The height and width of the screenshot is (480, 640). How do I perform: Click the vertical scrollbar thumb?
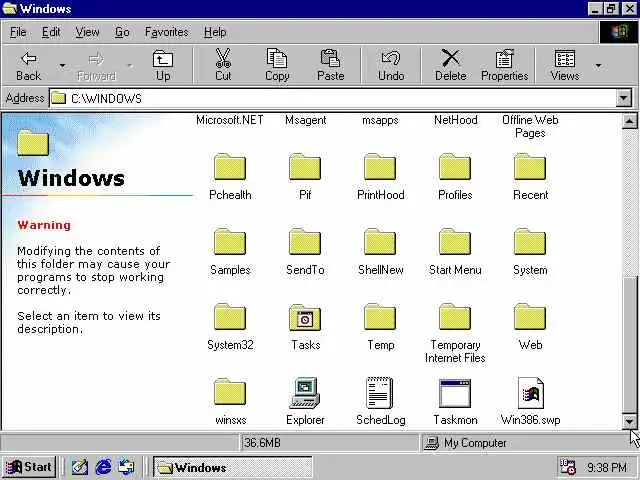coord(629,345)
